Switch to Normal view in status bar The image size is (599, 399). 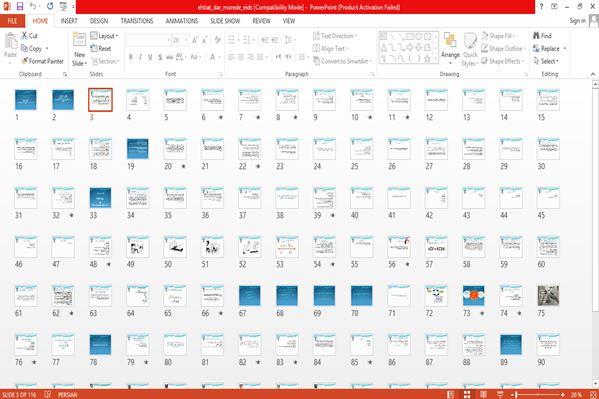click(451, 394)
